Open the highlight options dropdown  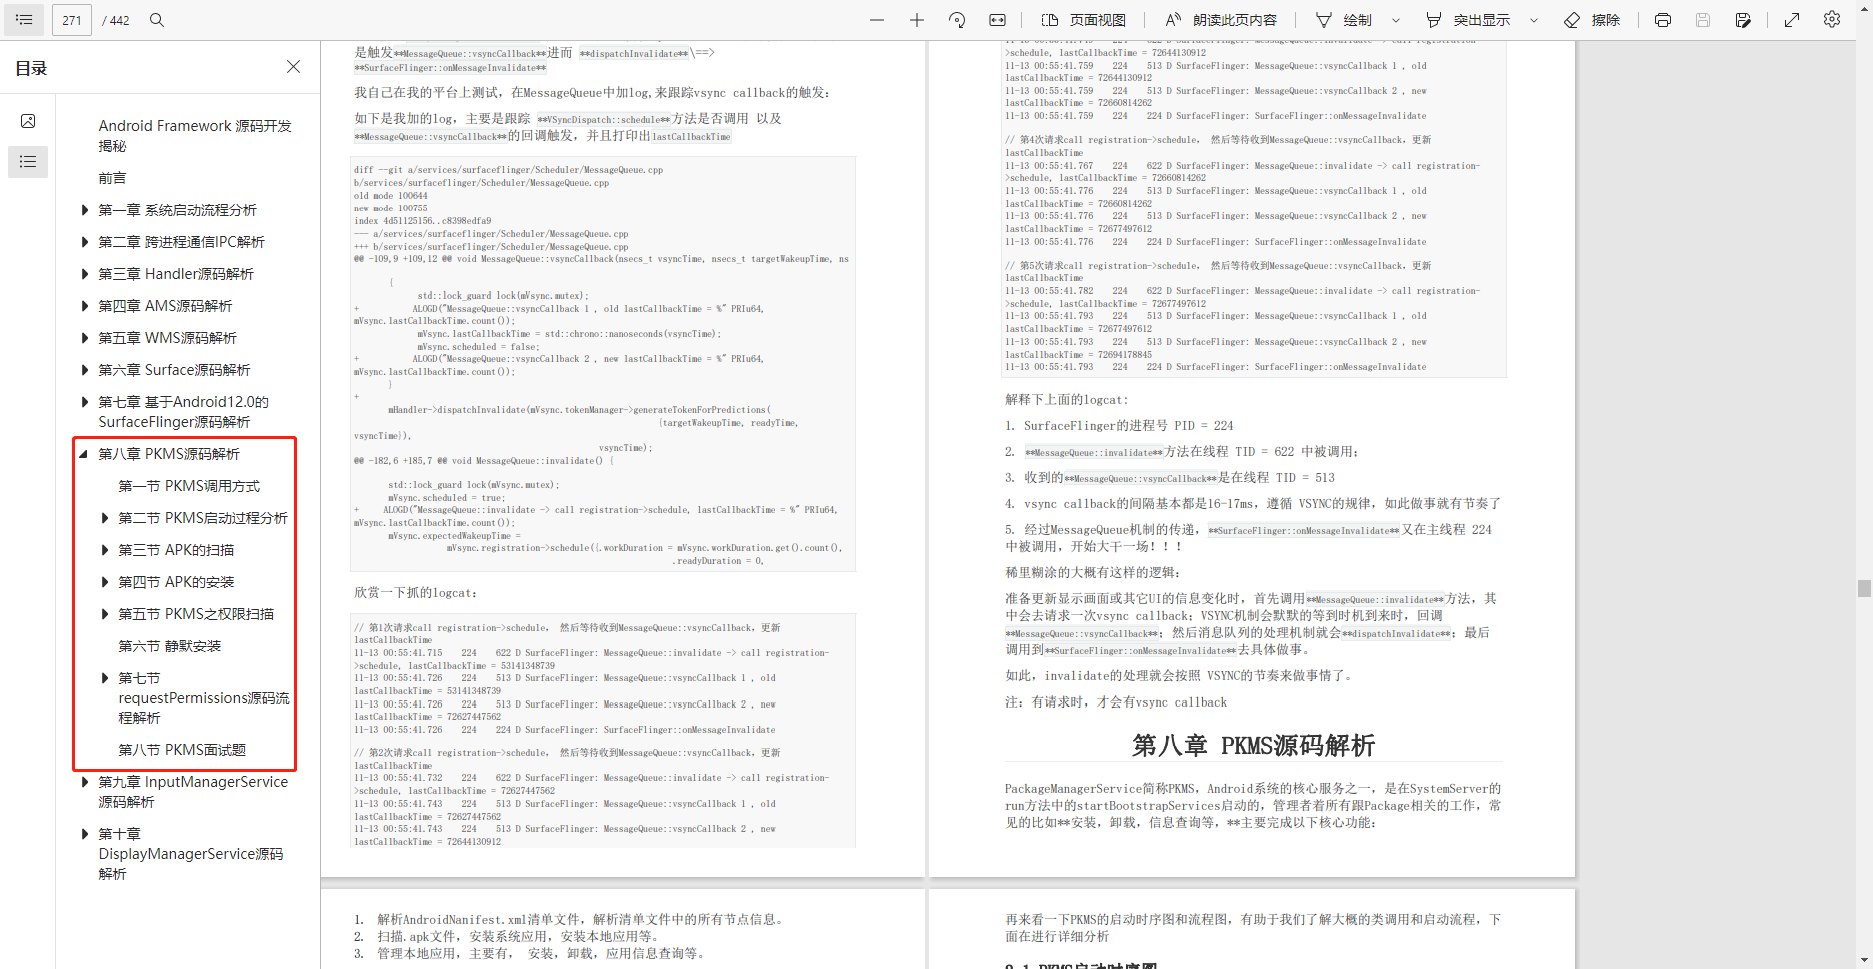[1533, 19]
